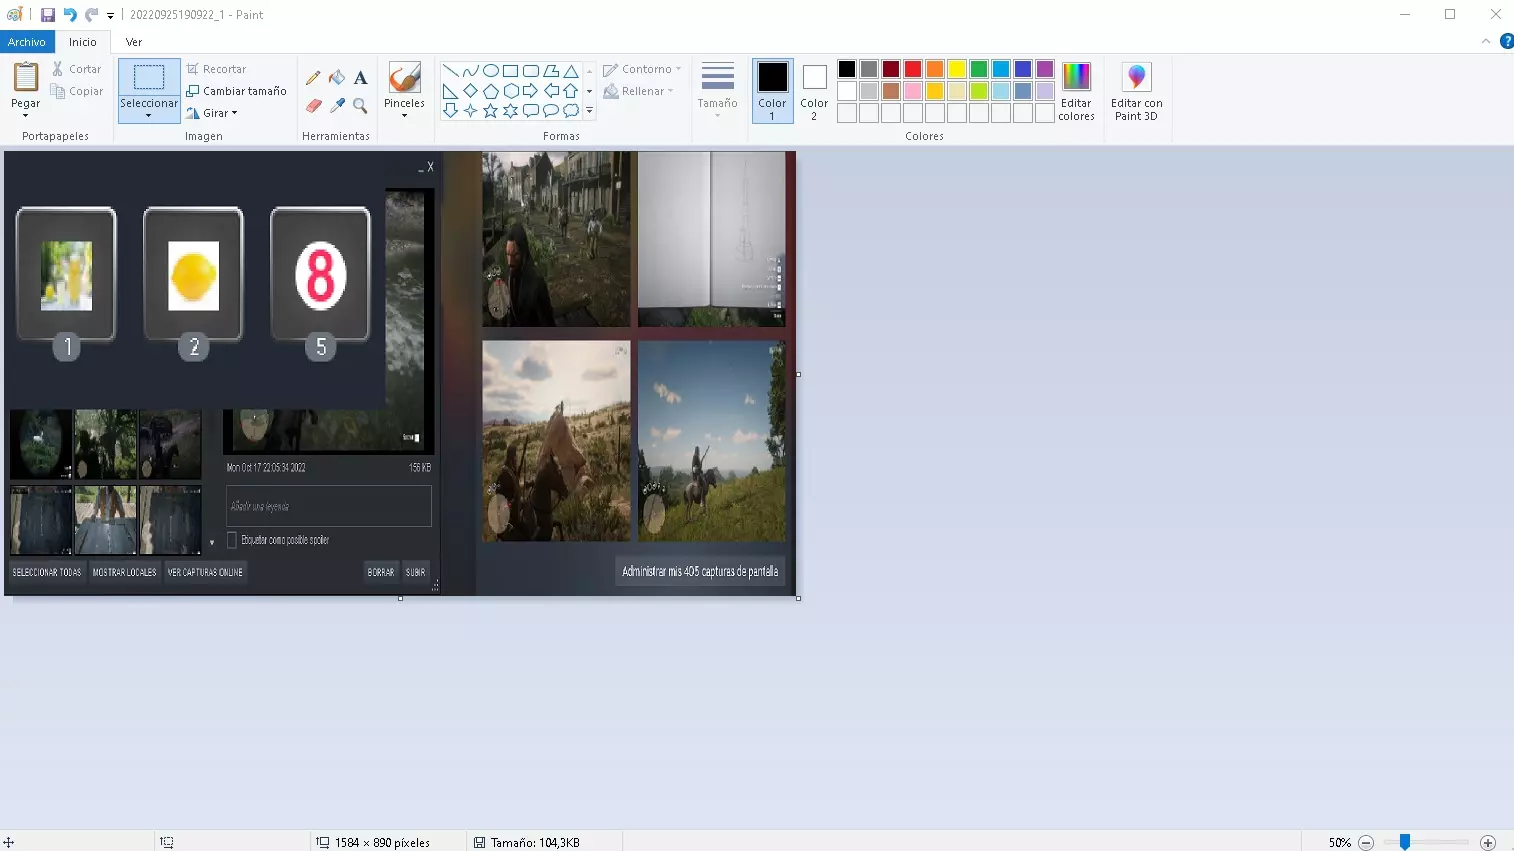This screenshot has height=851, width=1514.
Task: Open Editar colores
Action: point(1076,91)
